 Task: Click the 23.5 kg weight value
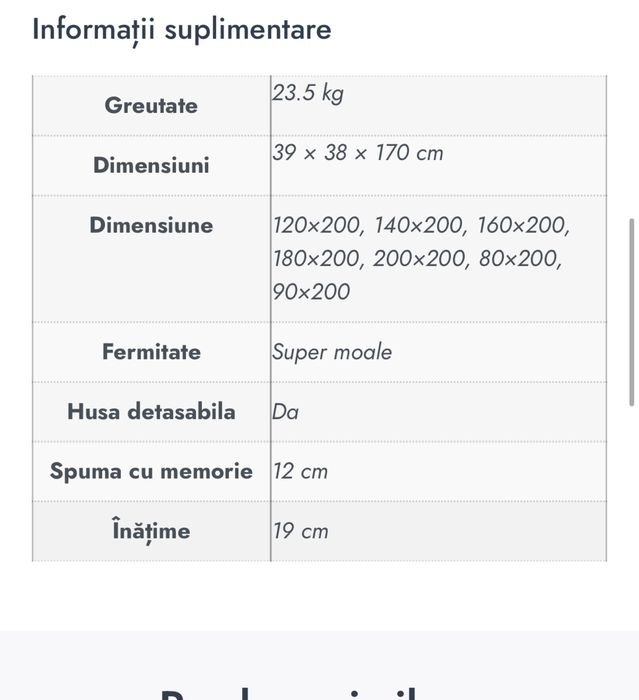point(308,94)
